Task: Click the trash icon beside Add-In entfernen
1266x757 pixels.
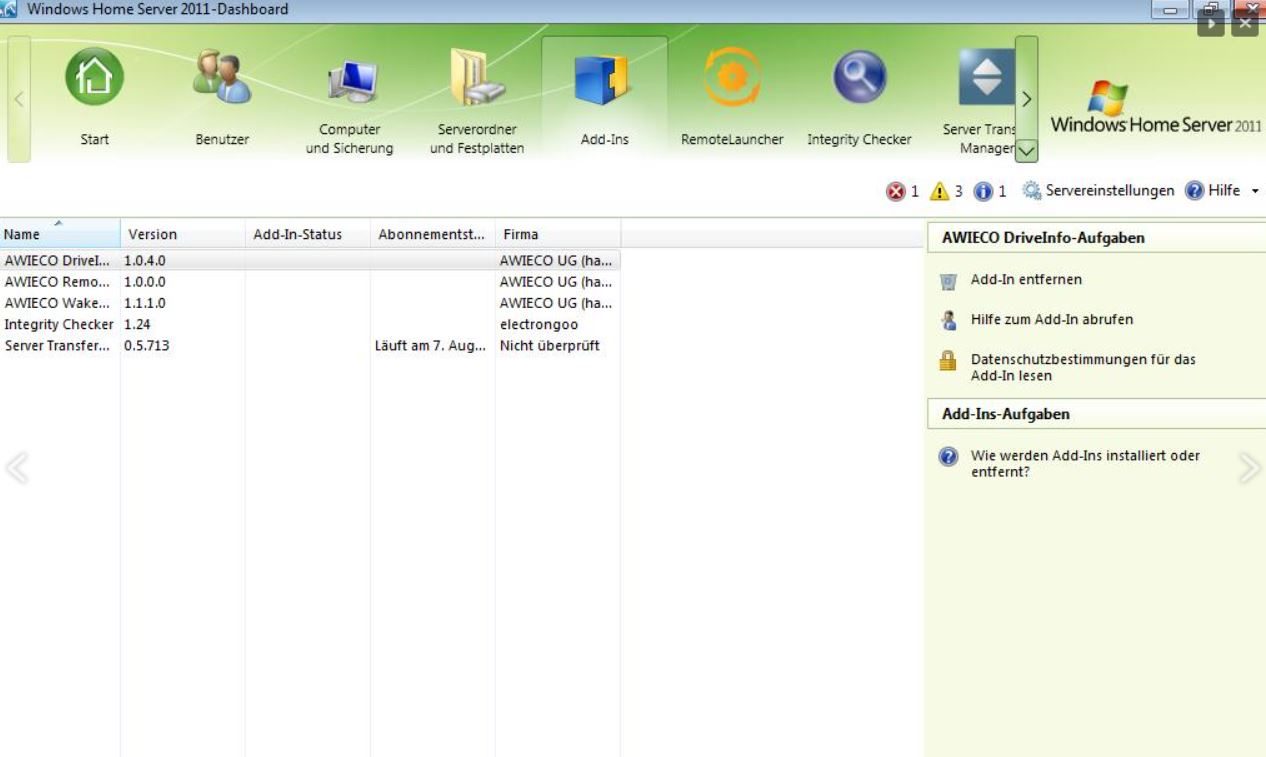Action: pyautogui.click(x=948, y=281)
